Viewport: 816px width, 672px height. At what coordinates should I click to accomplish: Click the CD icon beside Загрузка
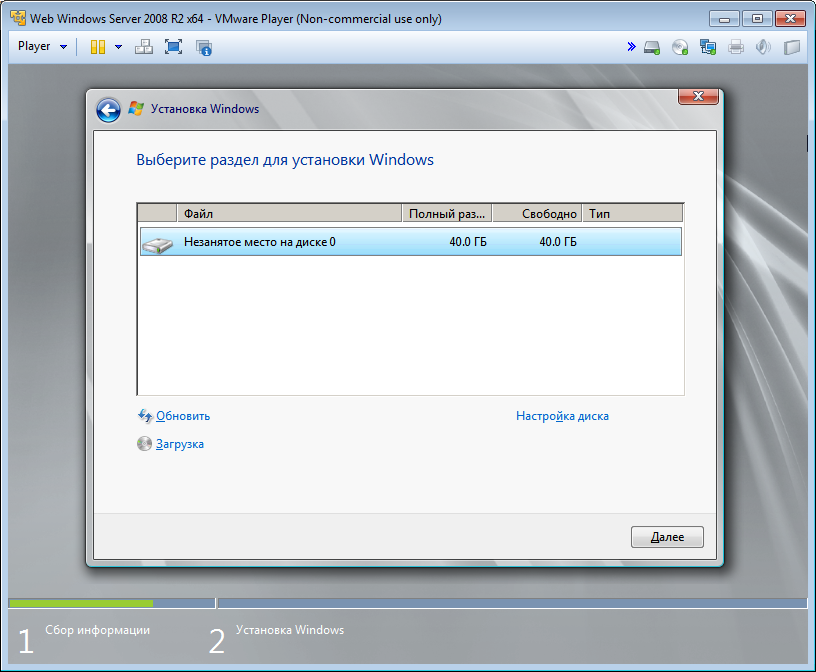coord(144,443)
